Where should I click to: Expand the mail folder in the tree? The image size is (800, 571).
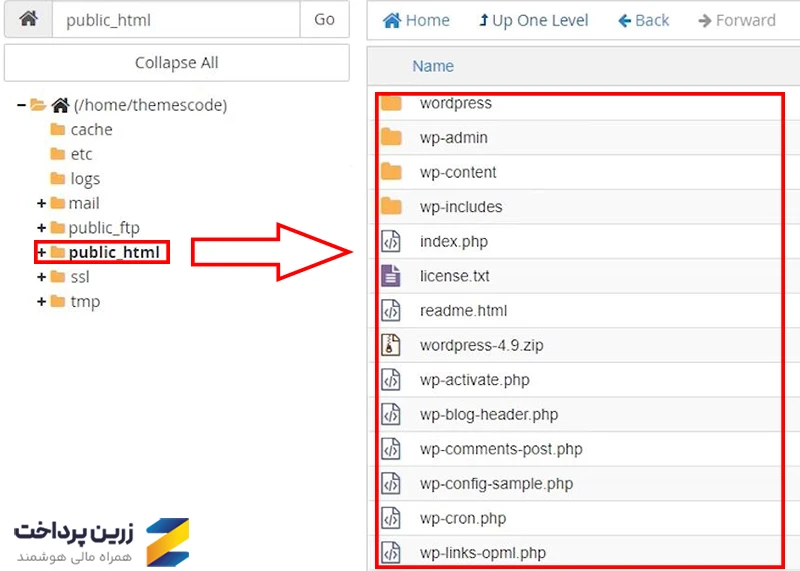pyautogui.click(x=41, y=204)
